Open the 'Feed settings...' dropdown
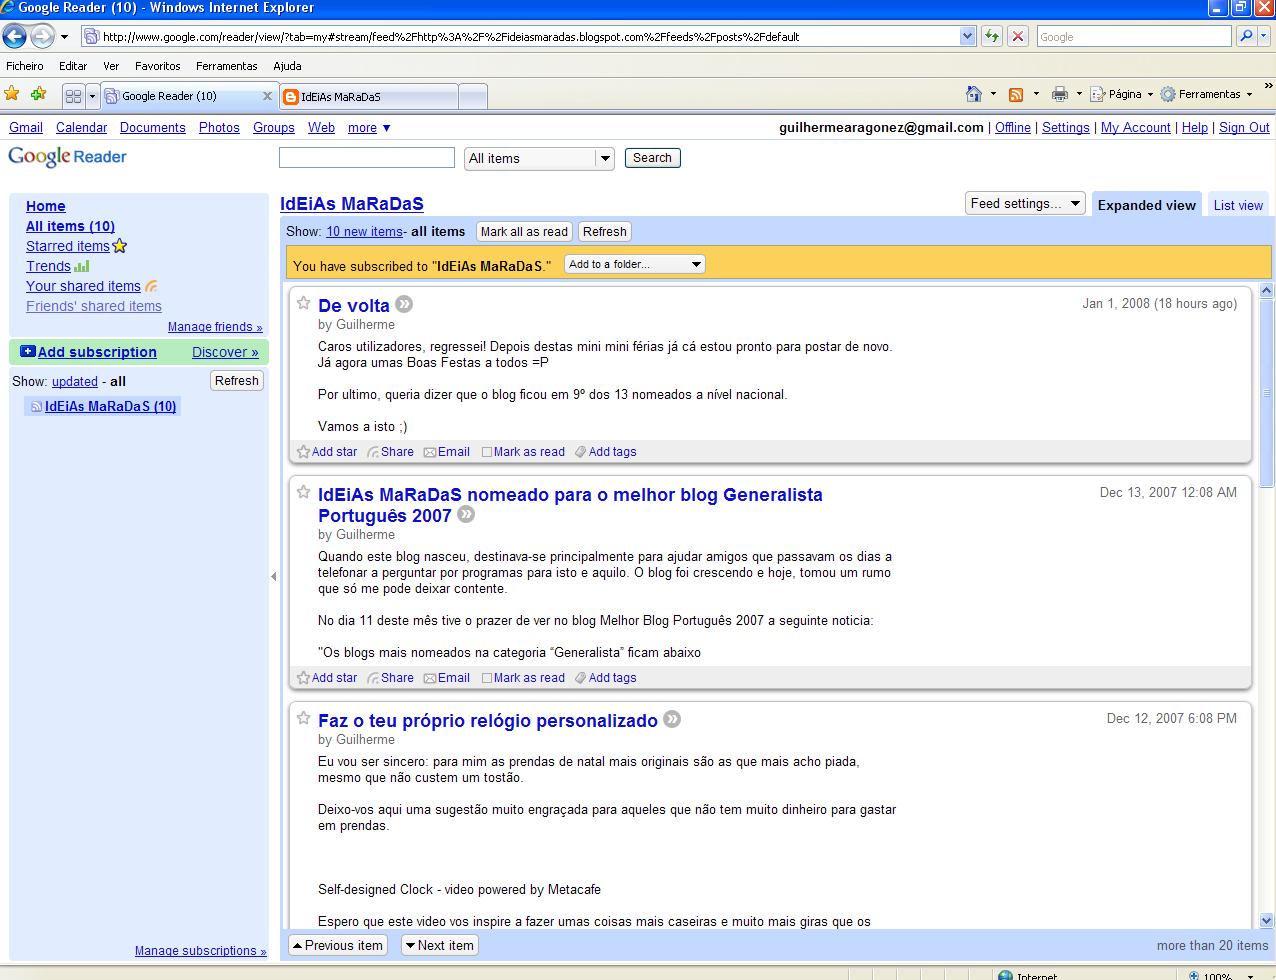1276x980 pixels. (x=1025, y=203)
